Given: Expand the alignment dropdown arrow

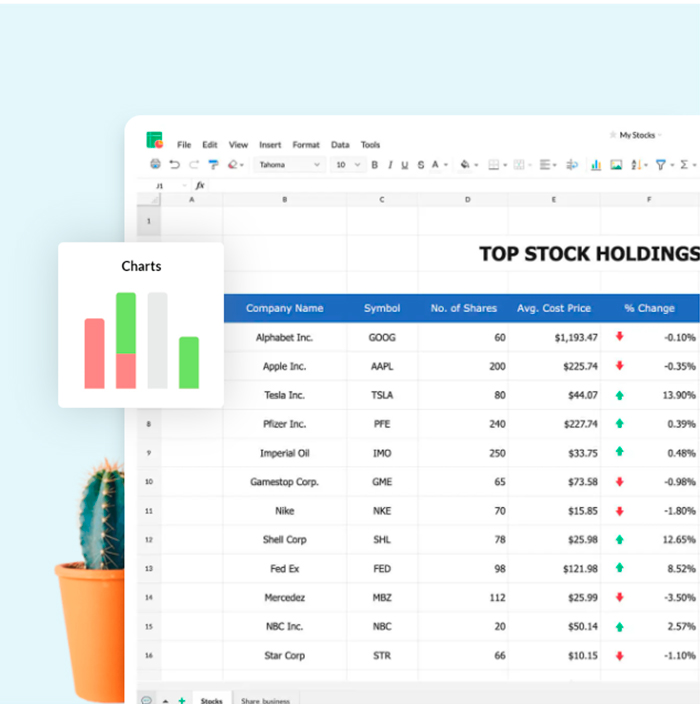Looking at the screenshot, I should [555, 165].
